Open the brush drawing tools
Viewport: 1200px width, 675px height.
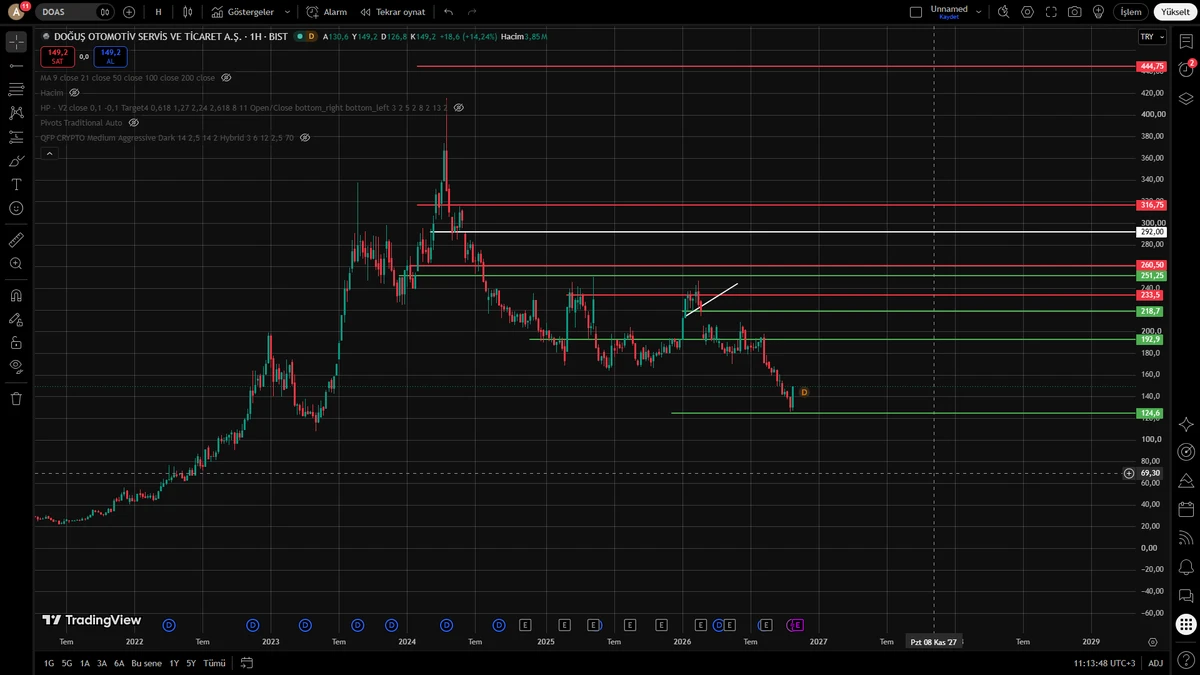pos(16,161)
